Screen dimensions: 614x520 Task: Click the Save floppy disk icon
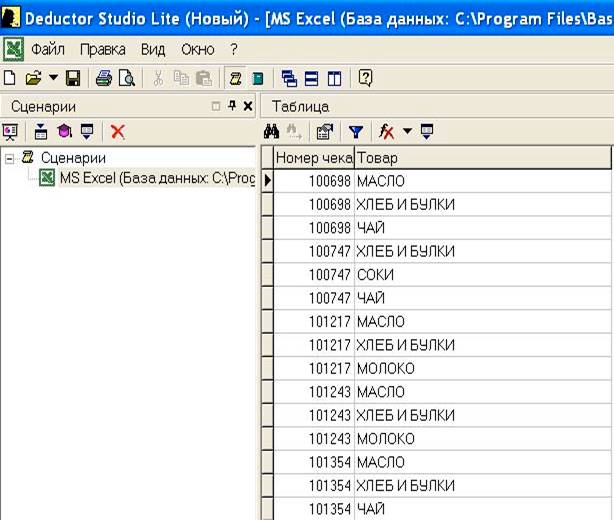pos(73,78)
